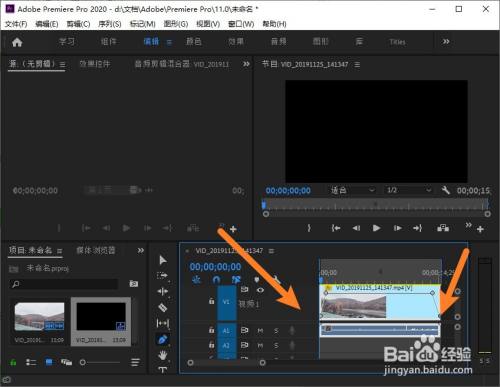Open the zoom level dropdown showing 适合
500x387 pixels.
click(x=352, y=190)
